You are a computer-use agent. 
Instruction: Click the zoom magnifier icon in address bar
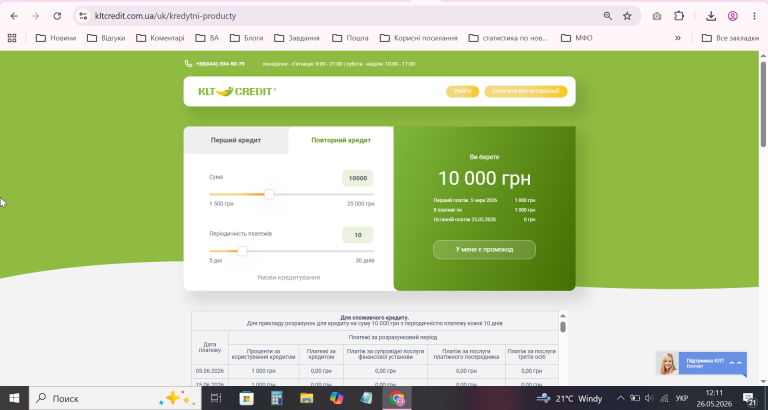(x=608, y=16)
